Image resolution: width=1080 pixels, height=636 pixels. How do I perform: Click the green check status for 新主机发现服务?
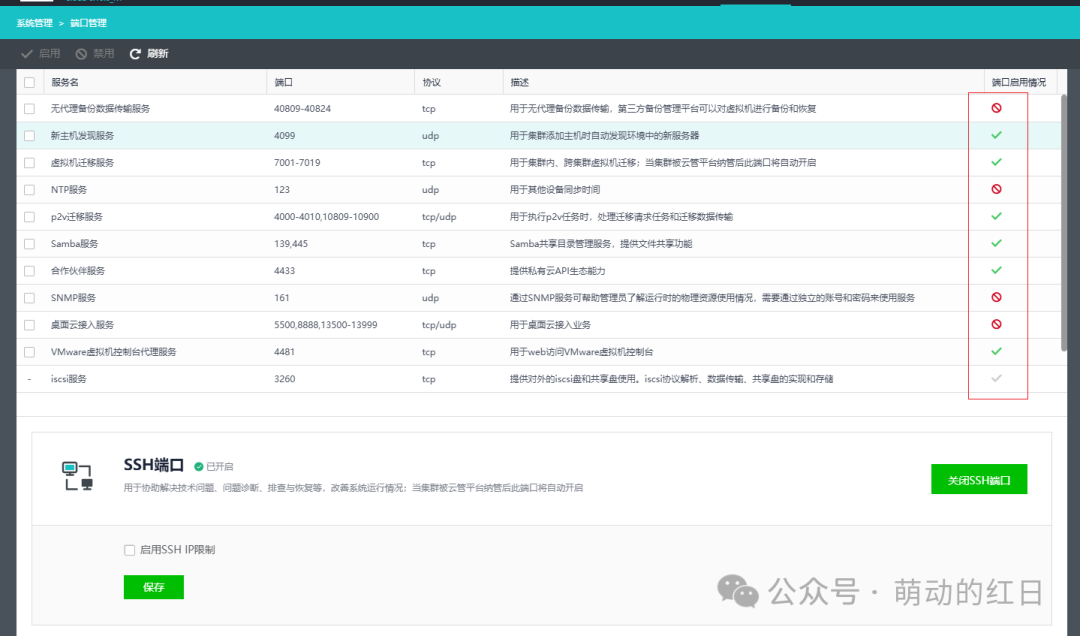click(996, 135)
